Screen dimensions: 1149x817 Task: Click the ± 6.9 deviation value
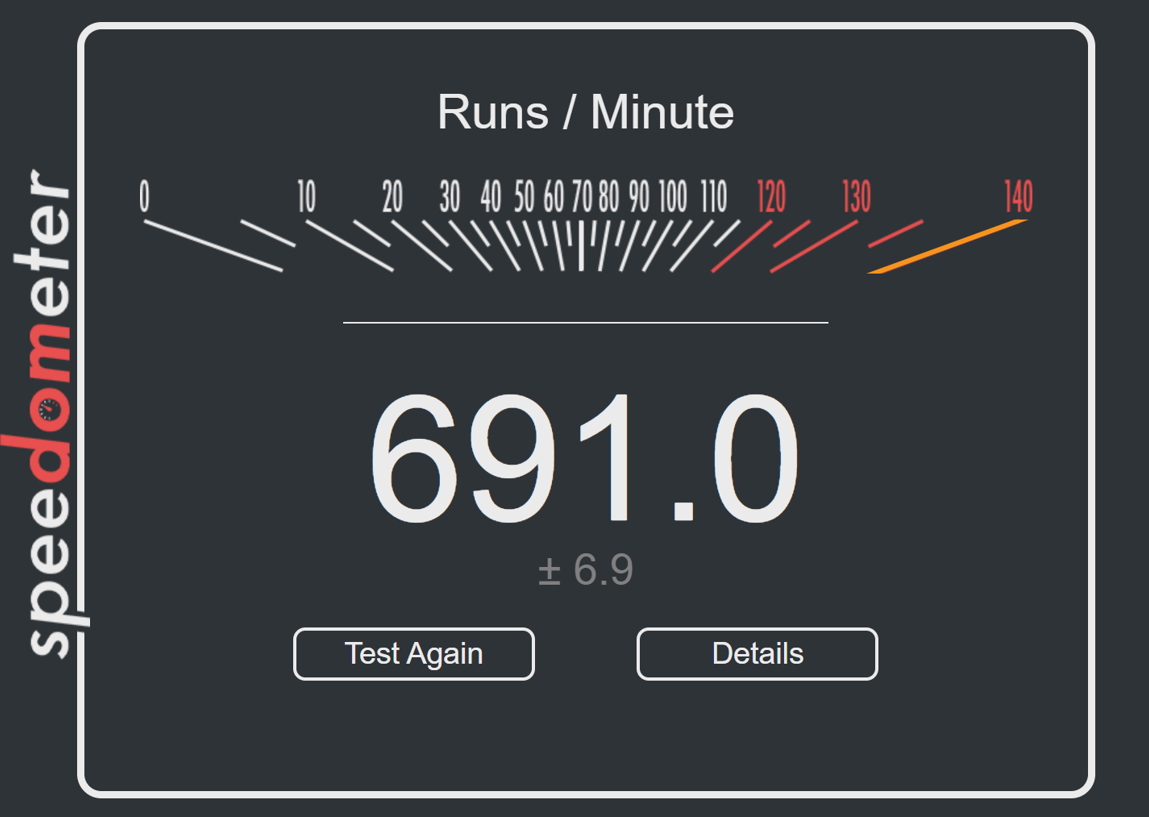[585, 569]
